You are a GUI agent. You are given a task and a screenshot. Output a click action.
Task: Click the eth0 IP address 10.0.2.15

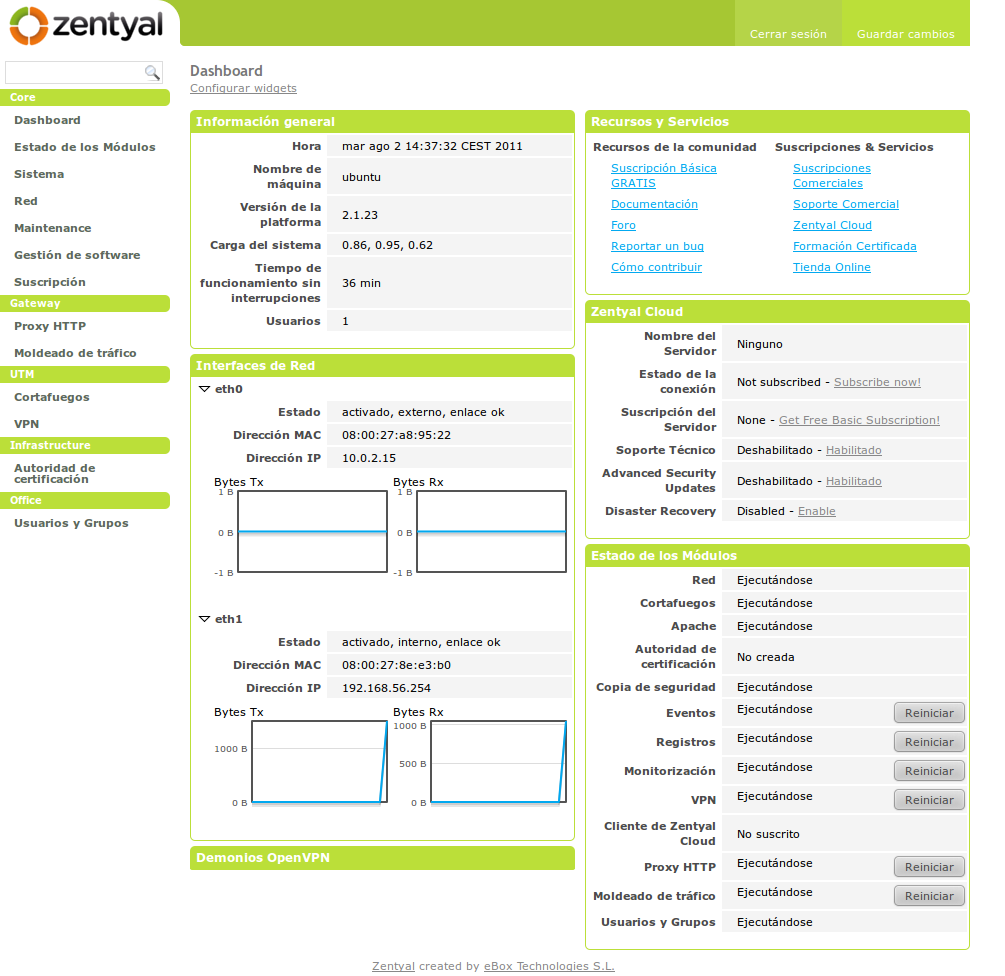point(369,458)
